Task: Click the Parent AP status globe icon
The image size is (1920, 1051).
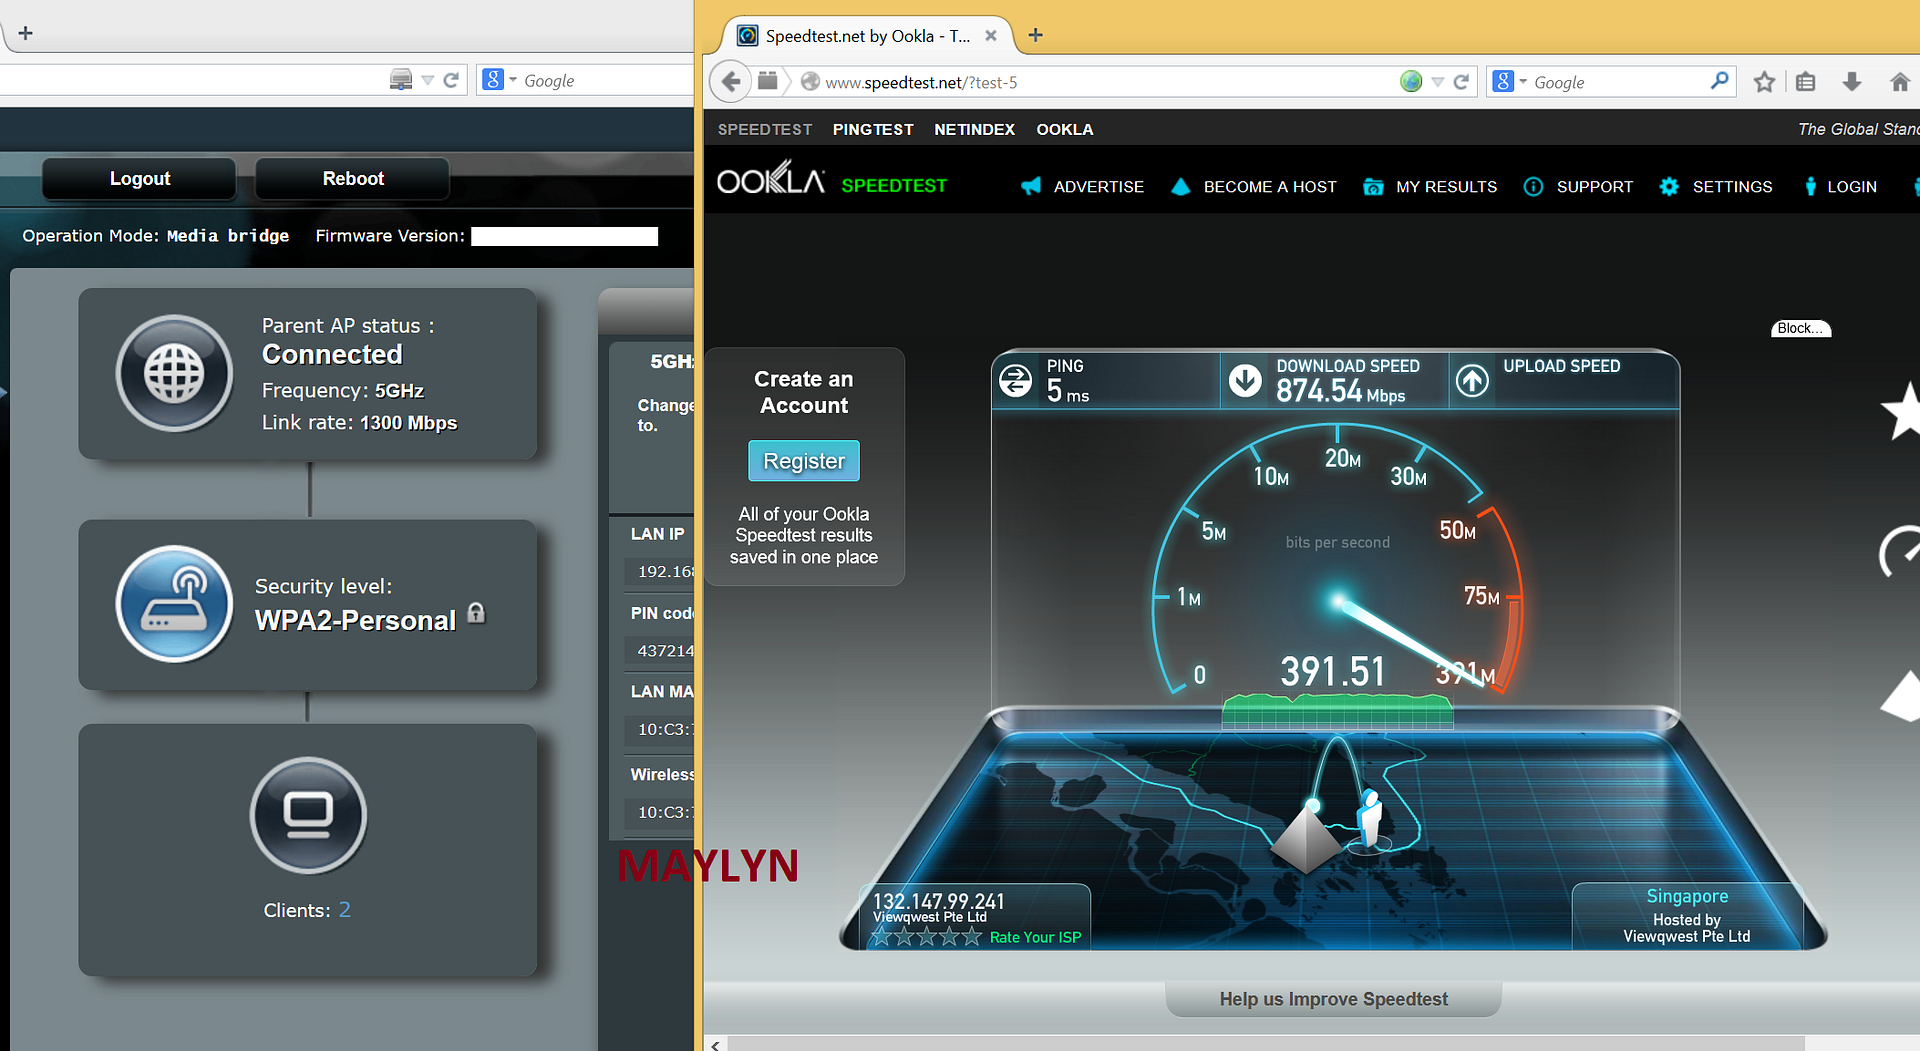Action: [175, 374]
